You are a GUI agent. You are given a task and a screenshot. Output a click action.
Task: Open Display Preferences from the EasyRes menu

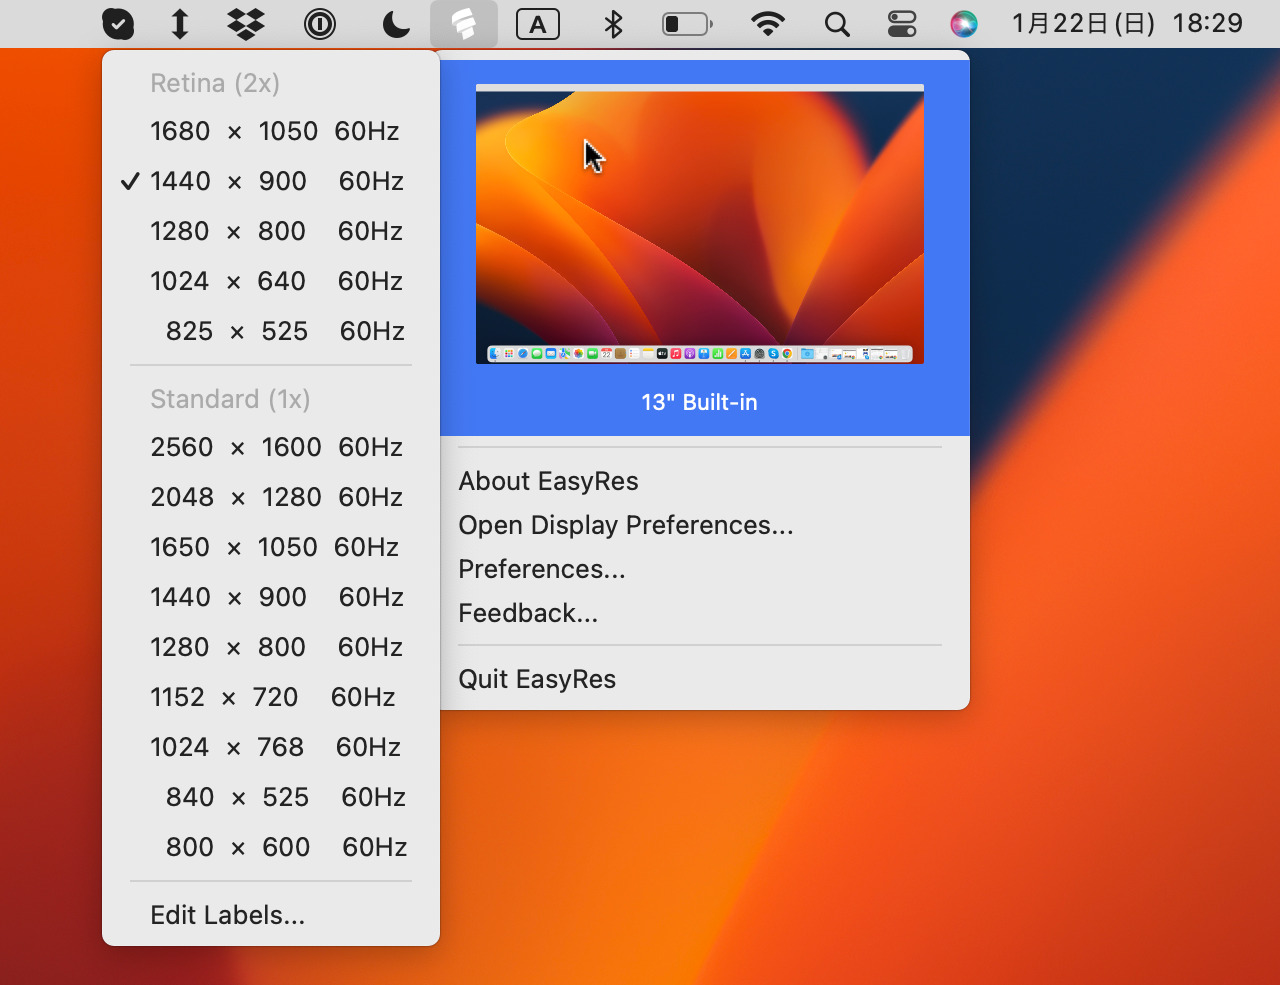click(626, 525)
